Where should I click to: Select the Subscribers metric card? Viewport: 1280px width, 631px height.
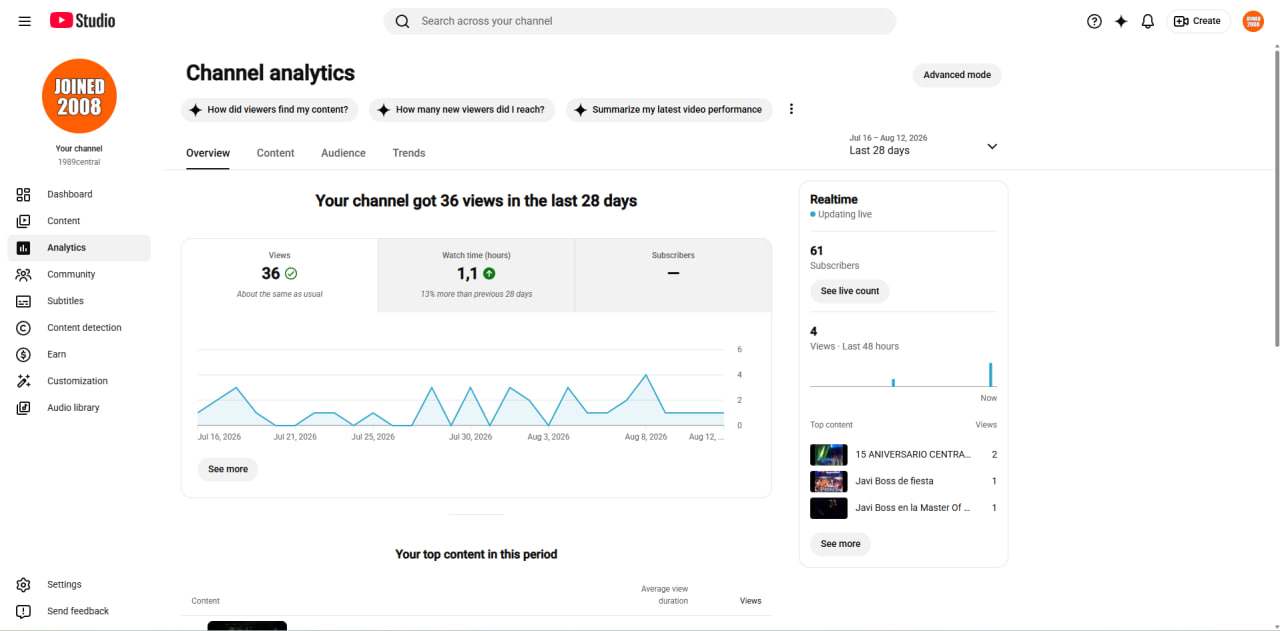pos(673,275)
